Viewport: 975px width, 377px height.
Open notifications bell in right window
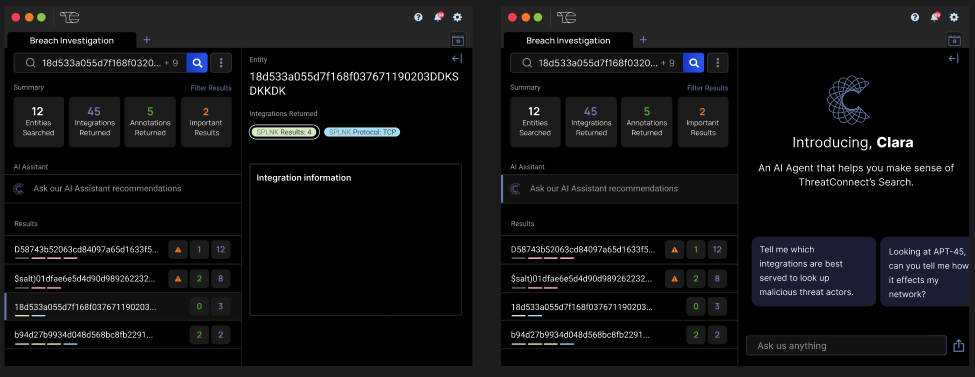[934, 17]
